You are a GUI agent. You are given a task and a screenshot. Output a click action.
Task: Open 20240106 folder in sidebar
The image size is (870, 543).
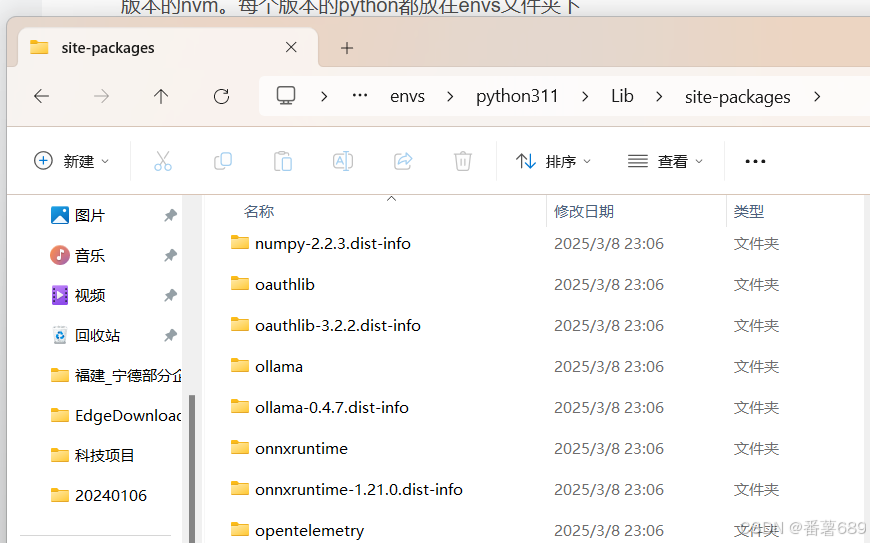pyautogui.click(x=98, y=495)
